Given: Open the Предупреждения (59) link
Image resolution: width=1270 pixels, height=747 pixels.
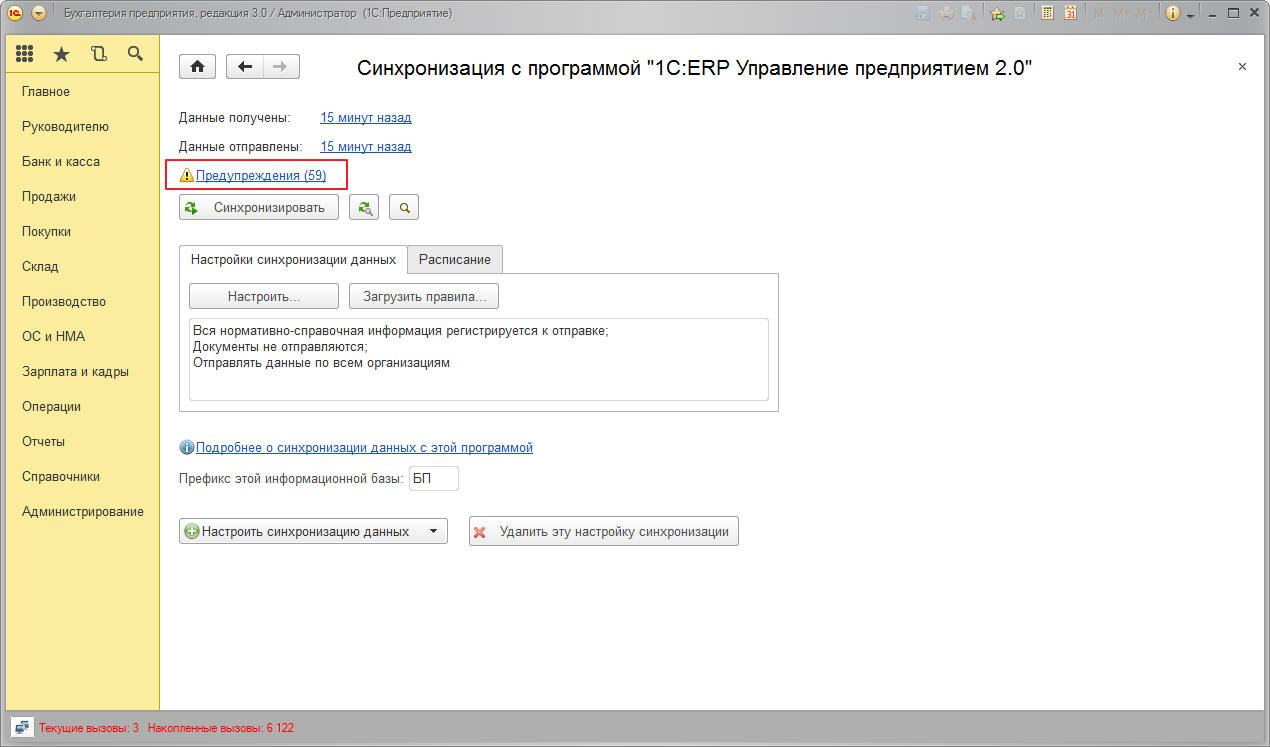Looking at the screenshot, I should (x=260, y=176).
